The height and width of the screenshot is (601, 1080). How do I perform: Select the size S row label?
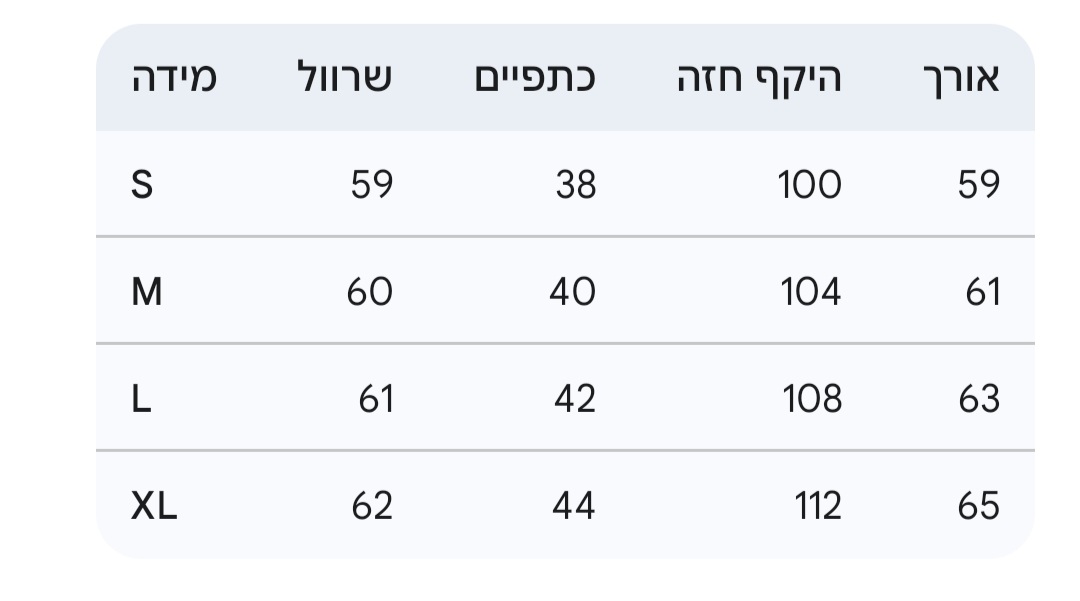point(143,184)
